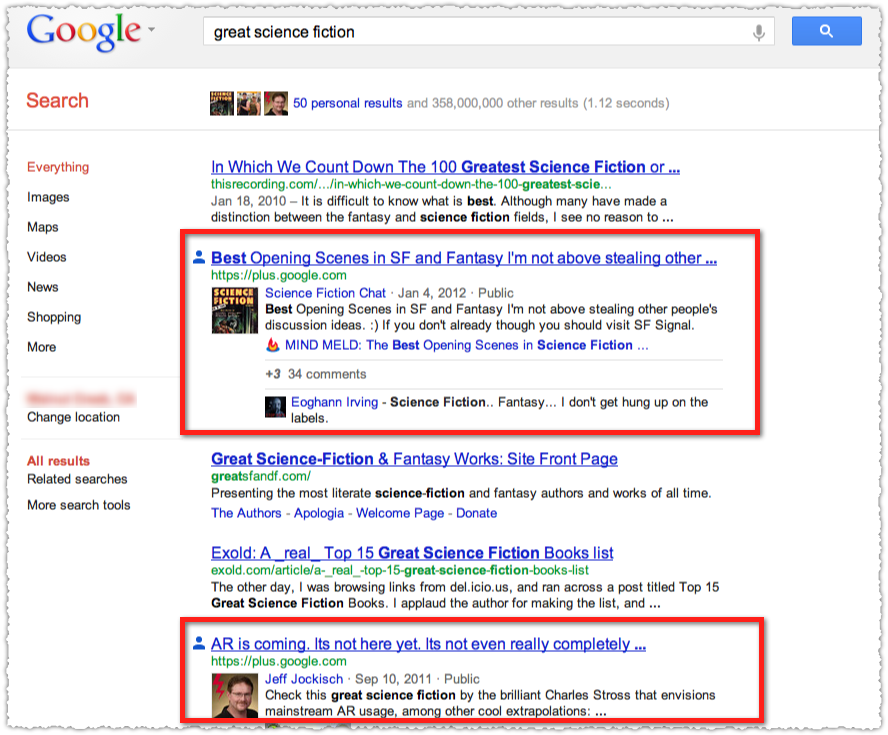Click the Science Fiction Chat profile thumbnail
The height and width of the screenshot is (735, 888).
pos(234,310)
